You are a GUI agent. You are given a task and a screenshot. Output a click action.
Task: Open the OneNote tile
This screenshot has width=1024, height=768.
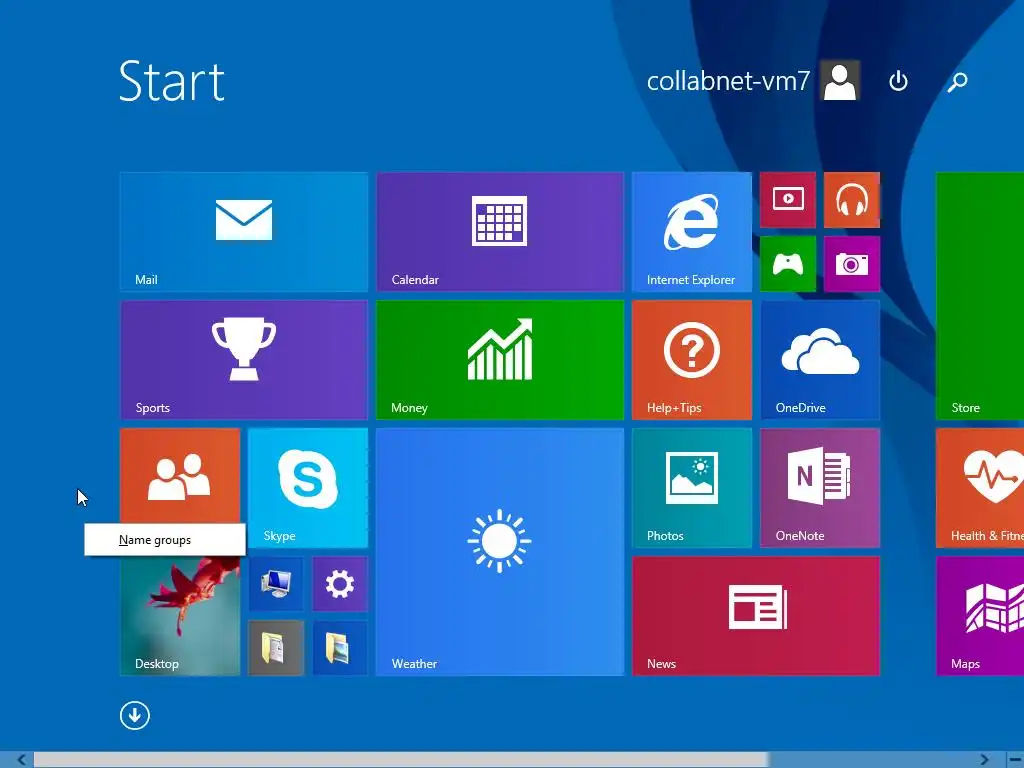click(x=820, y=488)
